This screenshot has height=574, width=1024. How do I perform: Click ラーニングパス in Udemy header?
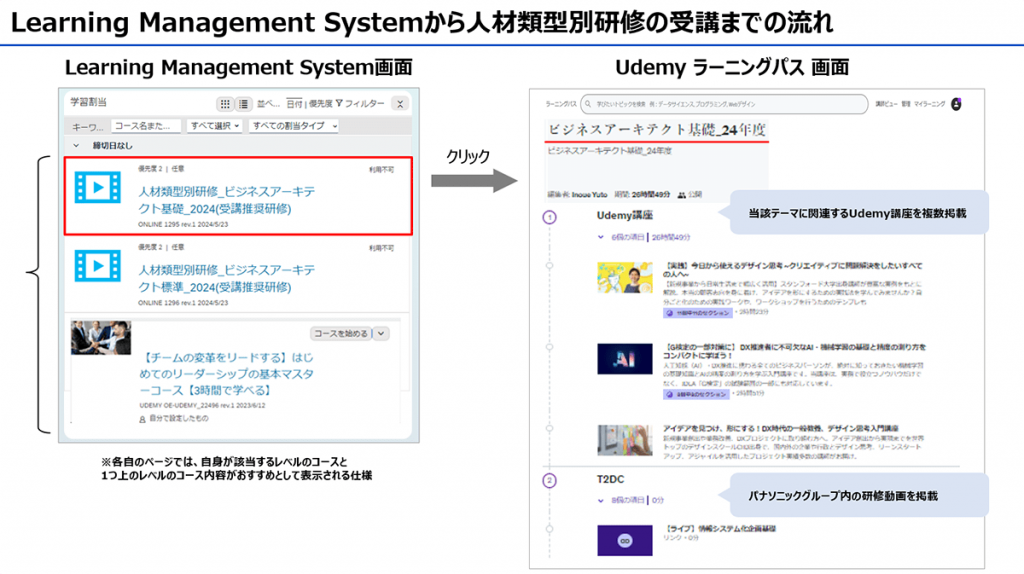(x=561, y=104)
